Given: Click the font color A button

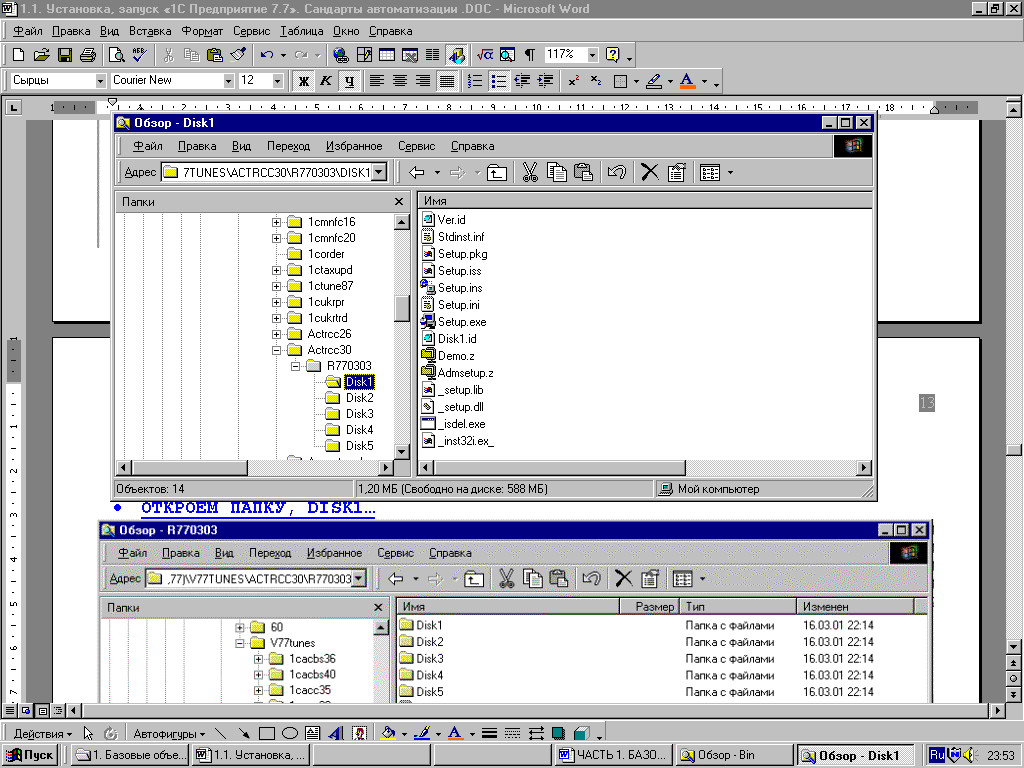Looking at the screenshot, I should (687, 81).
